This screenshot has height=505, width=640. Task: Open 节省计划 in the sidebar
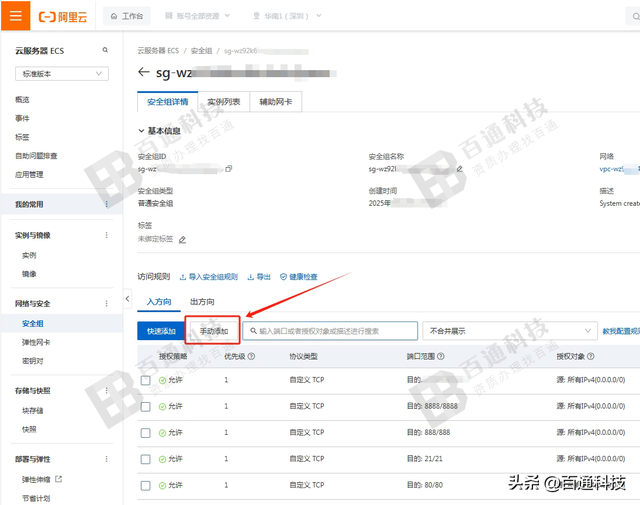tap(36, 498)
